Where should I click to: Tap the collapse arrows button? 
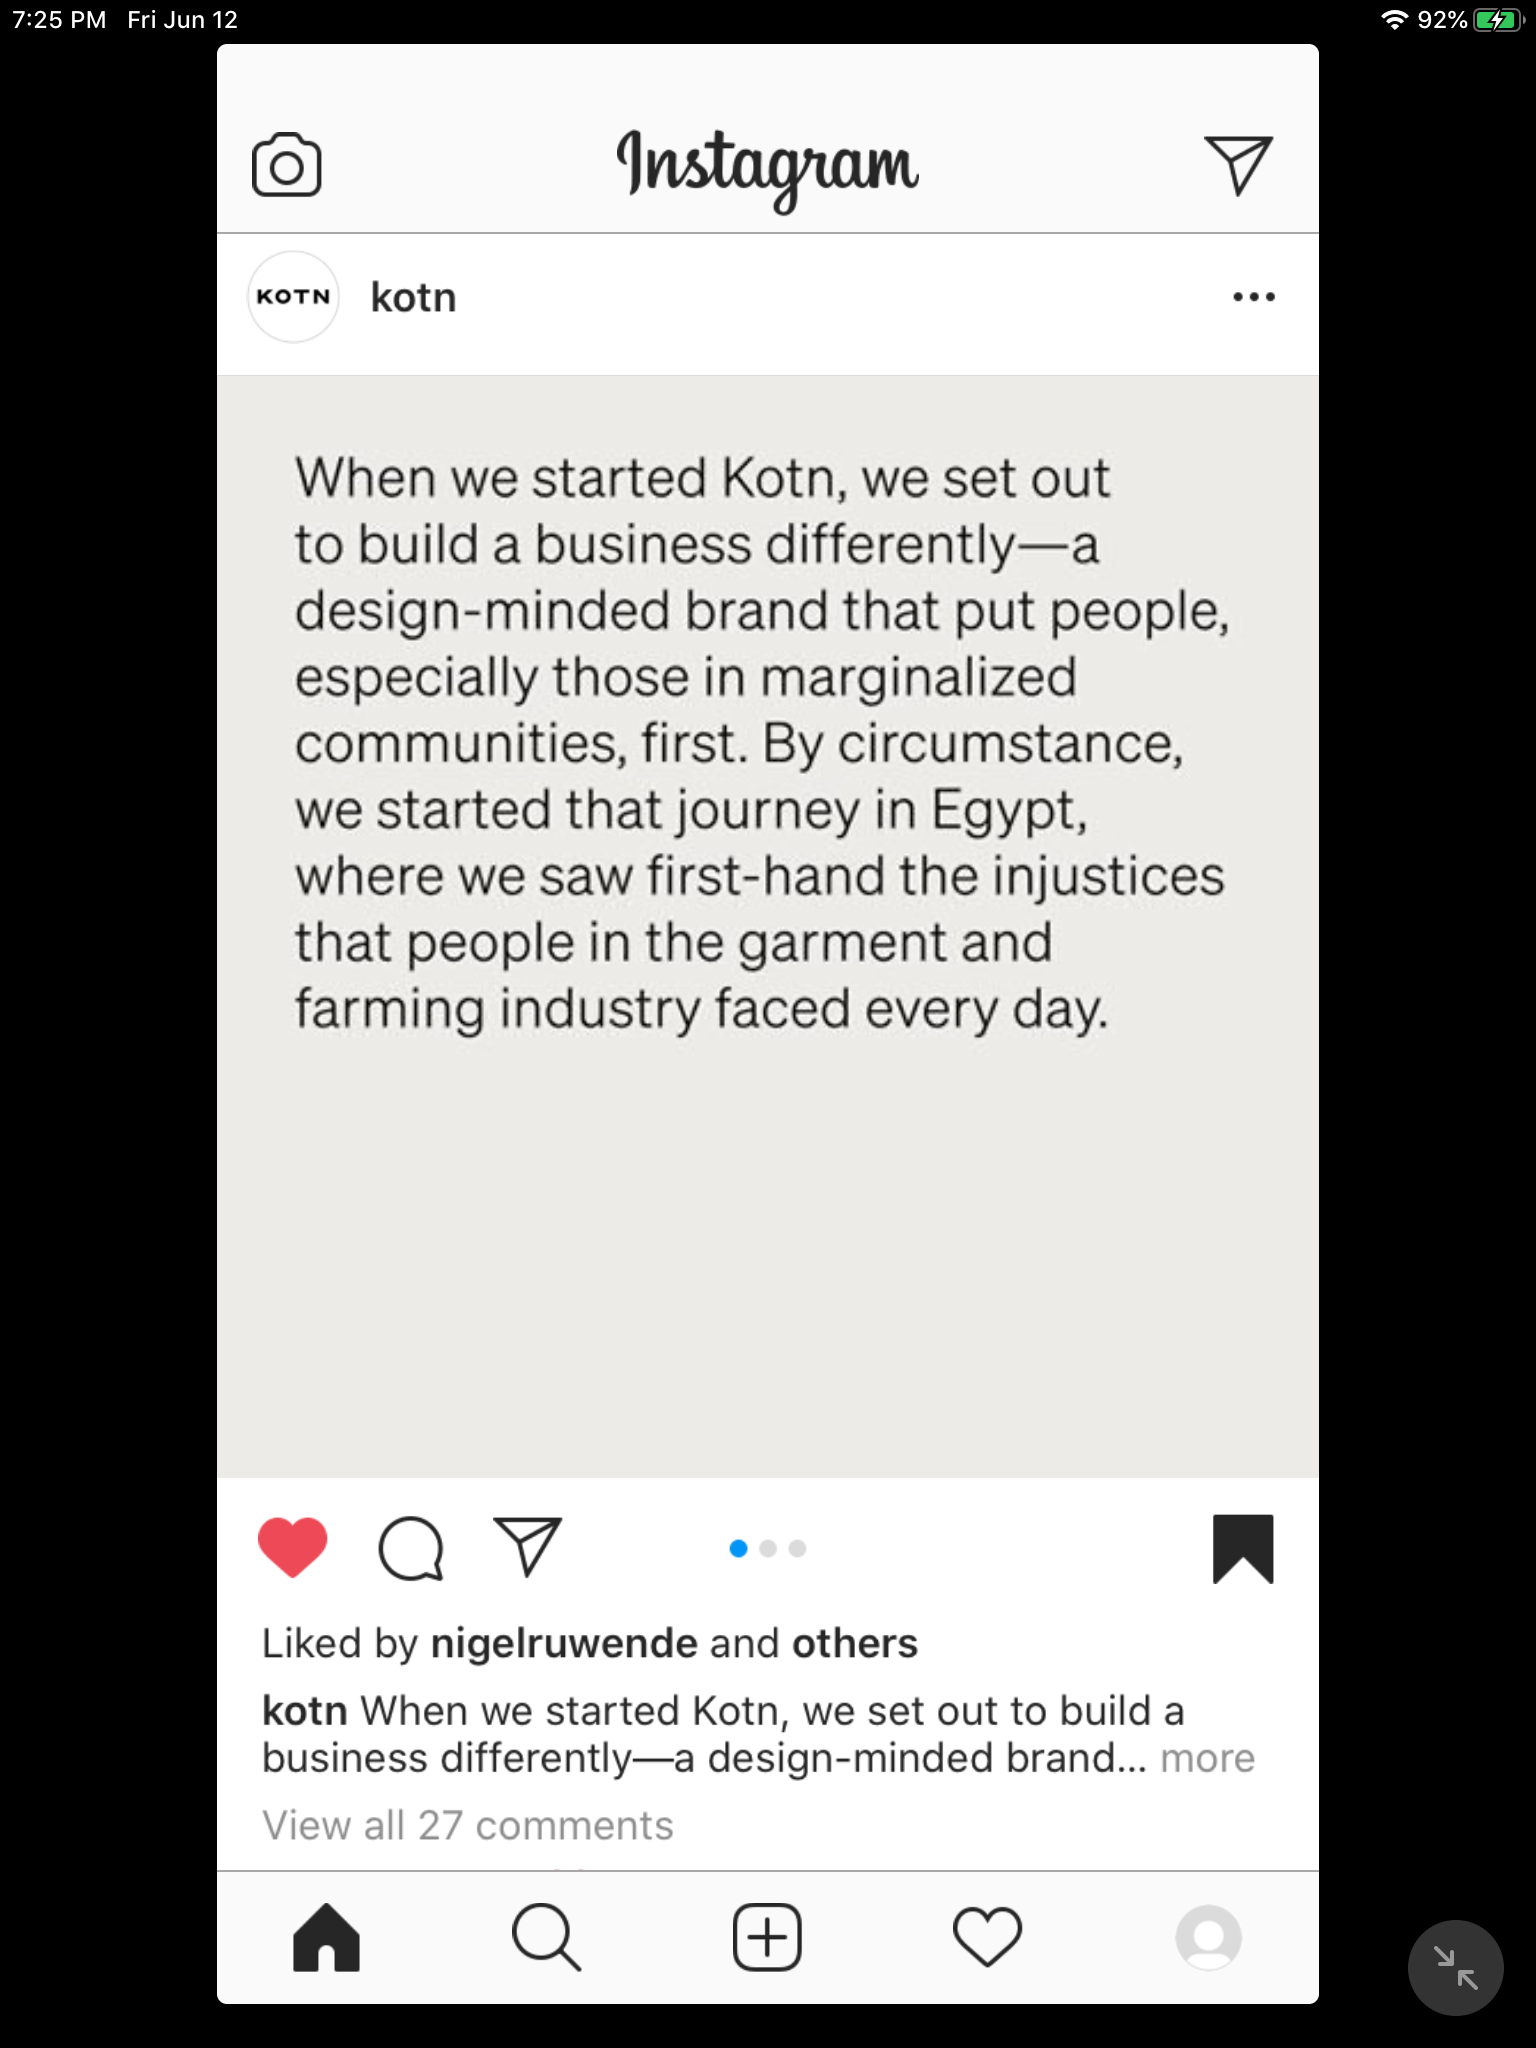1455,1968
